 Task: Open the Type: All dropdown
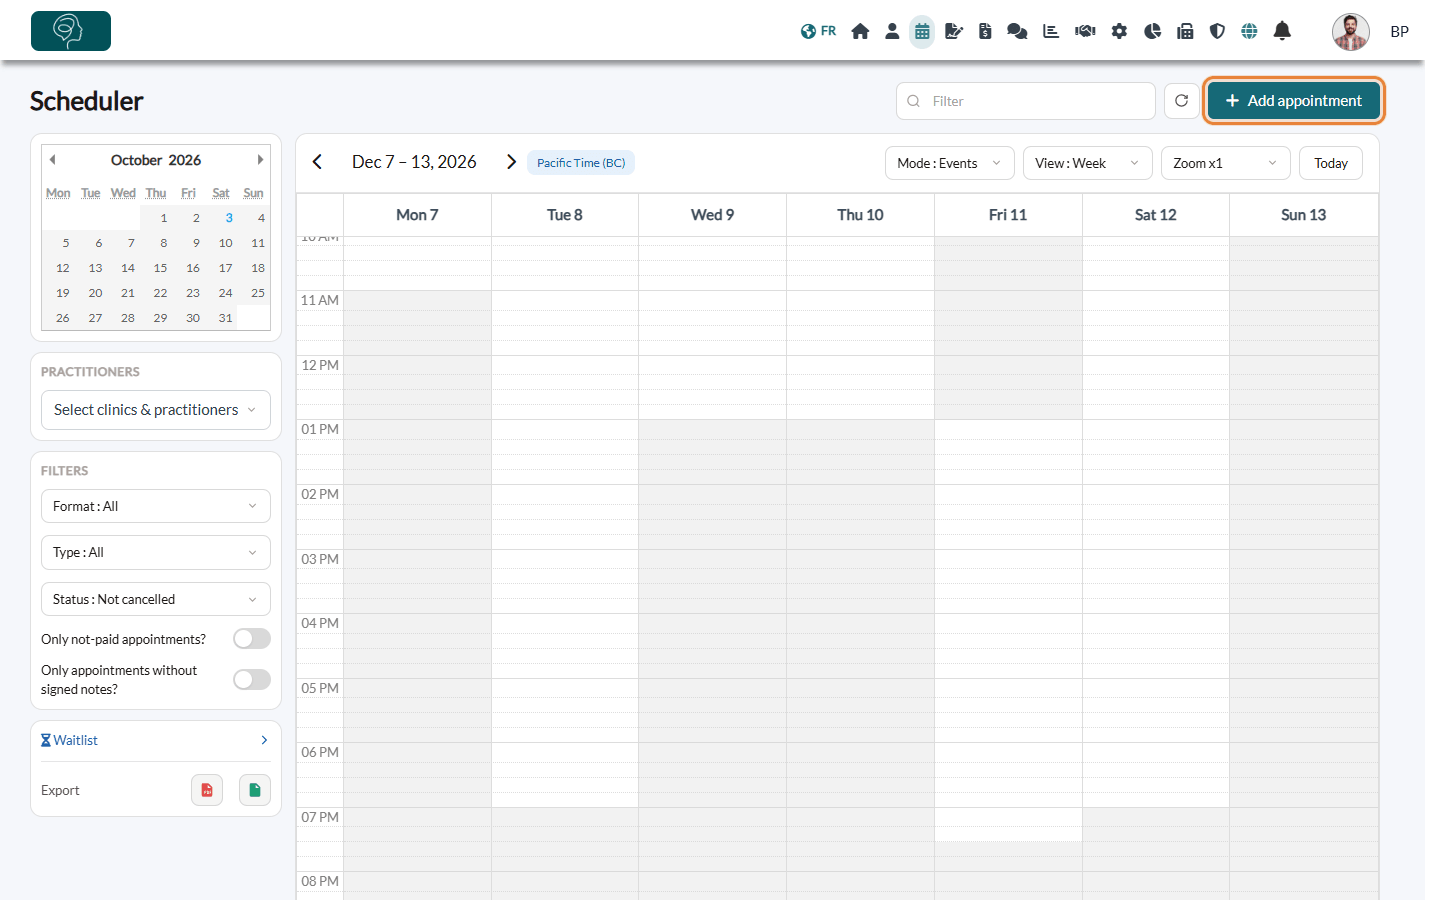156,552
